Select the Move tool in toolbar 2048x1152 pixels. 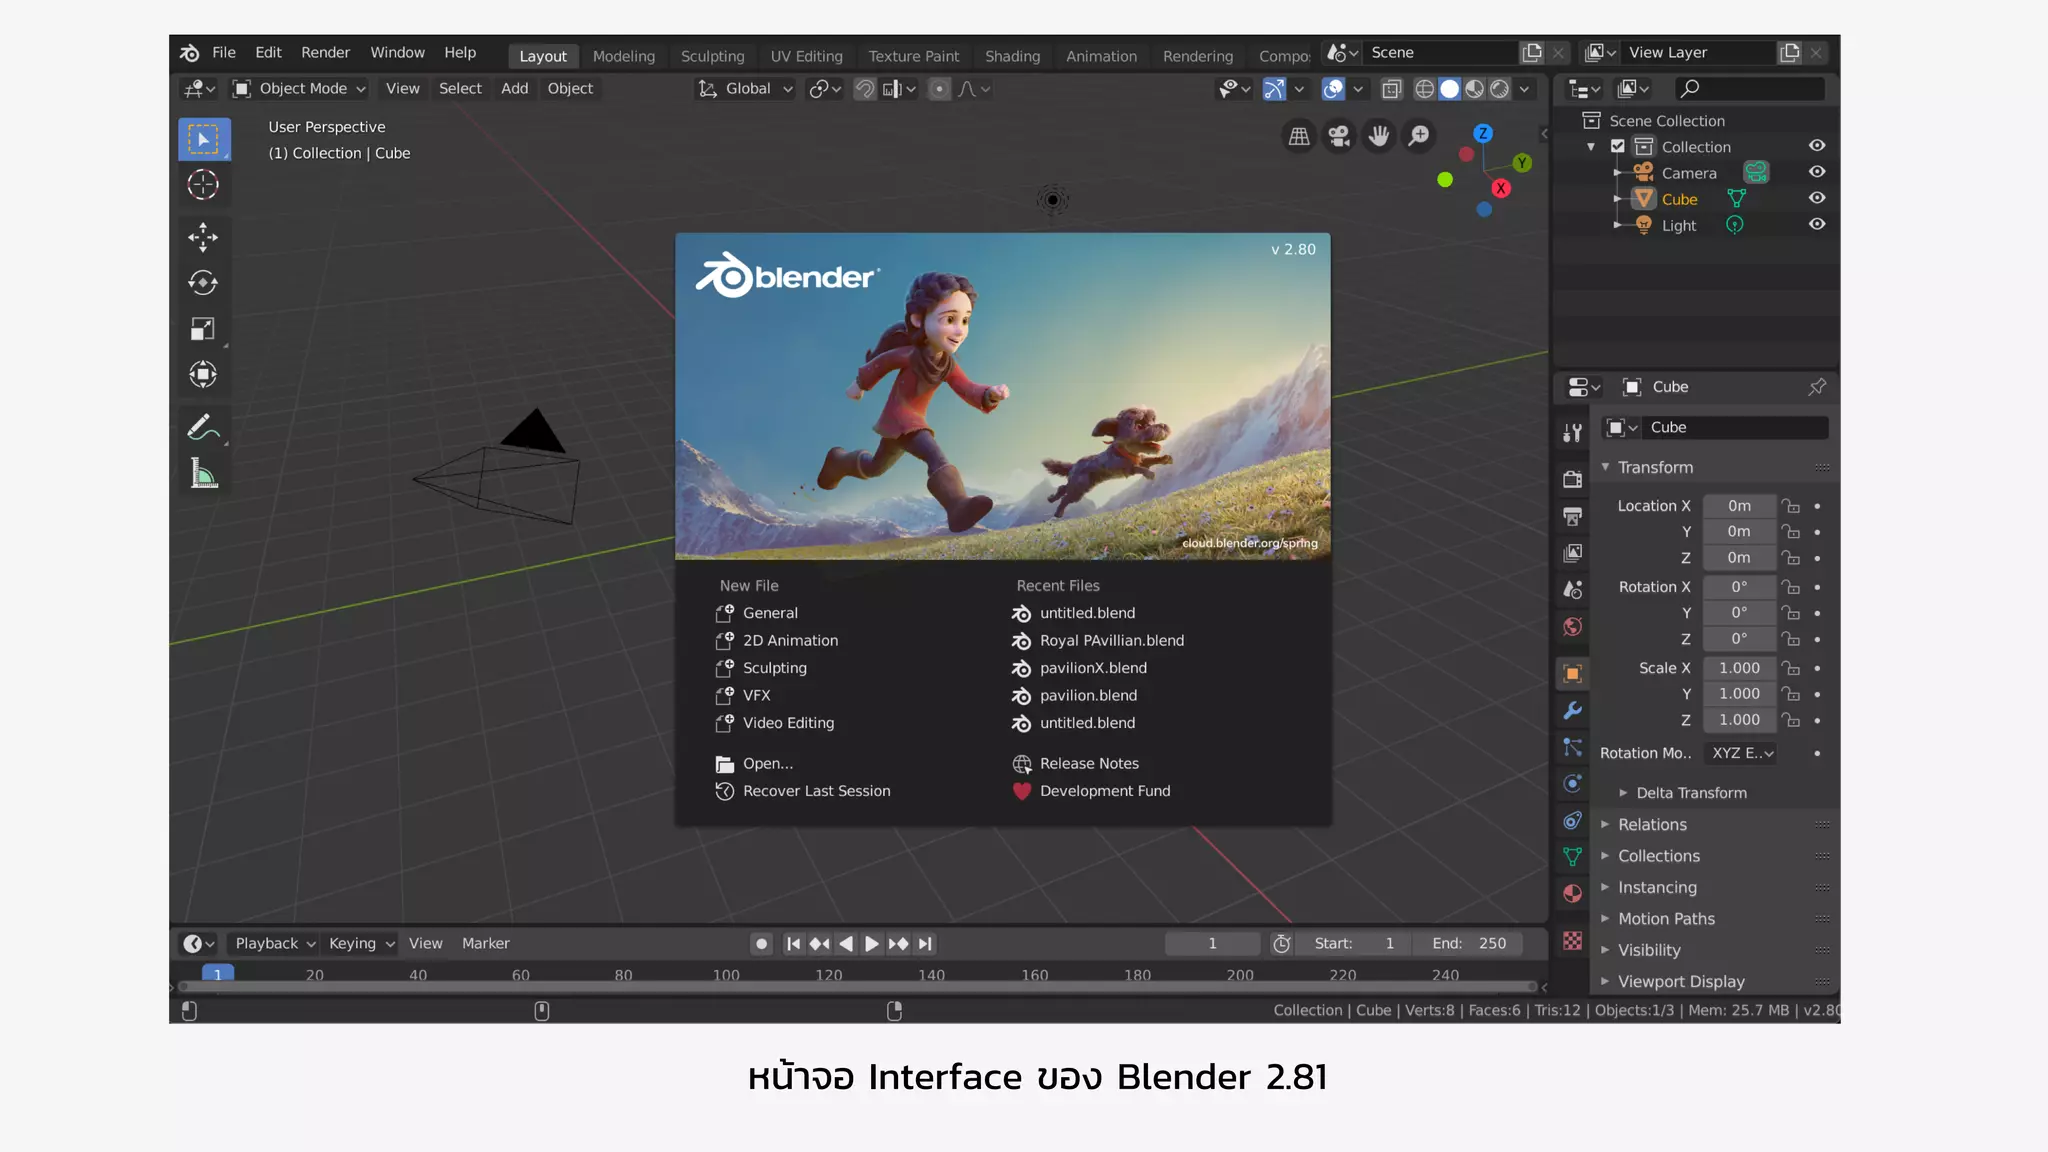click(203, 237)
